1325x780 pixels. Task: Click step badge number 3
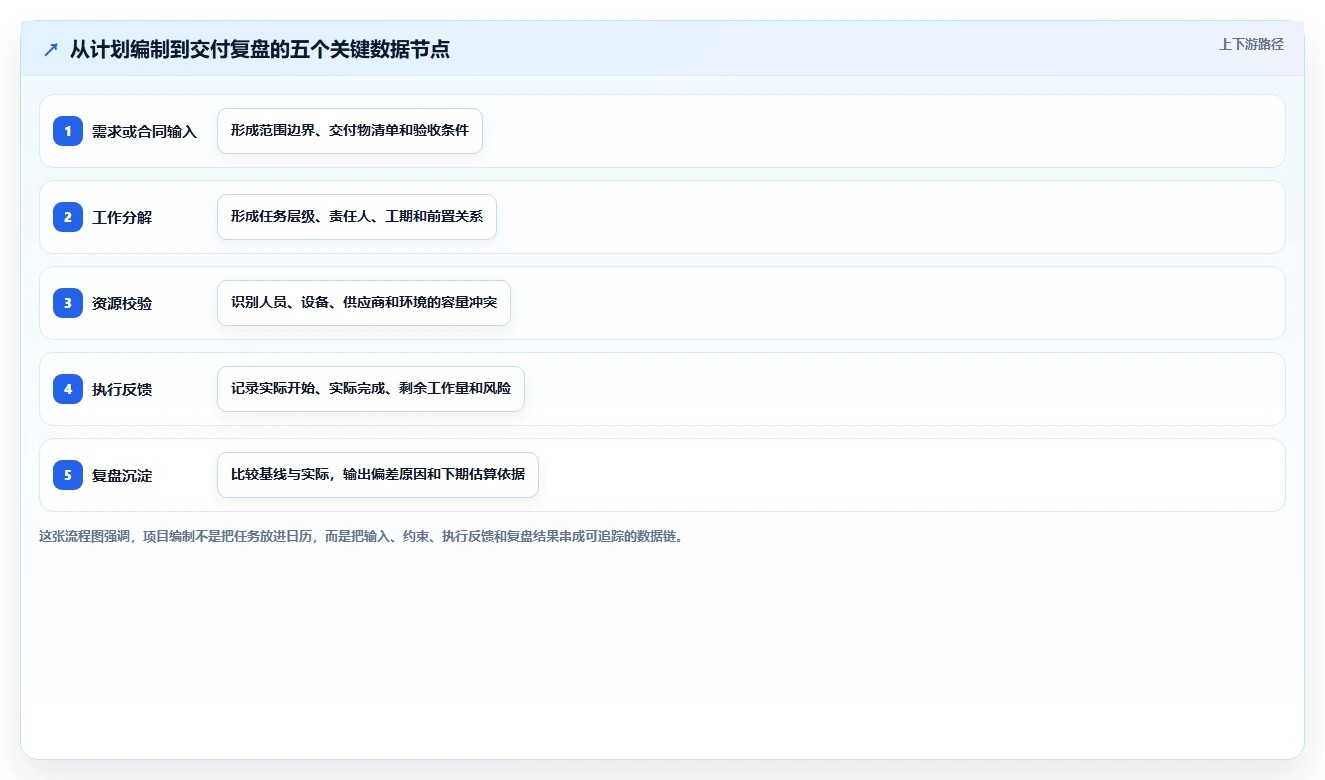[x=68, y=303]
